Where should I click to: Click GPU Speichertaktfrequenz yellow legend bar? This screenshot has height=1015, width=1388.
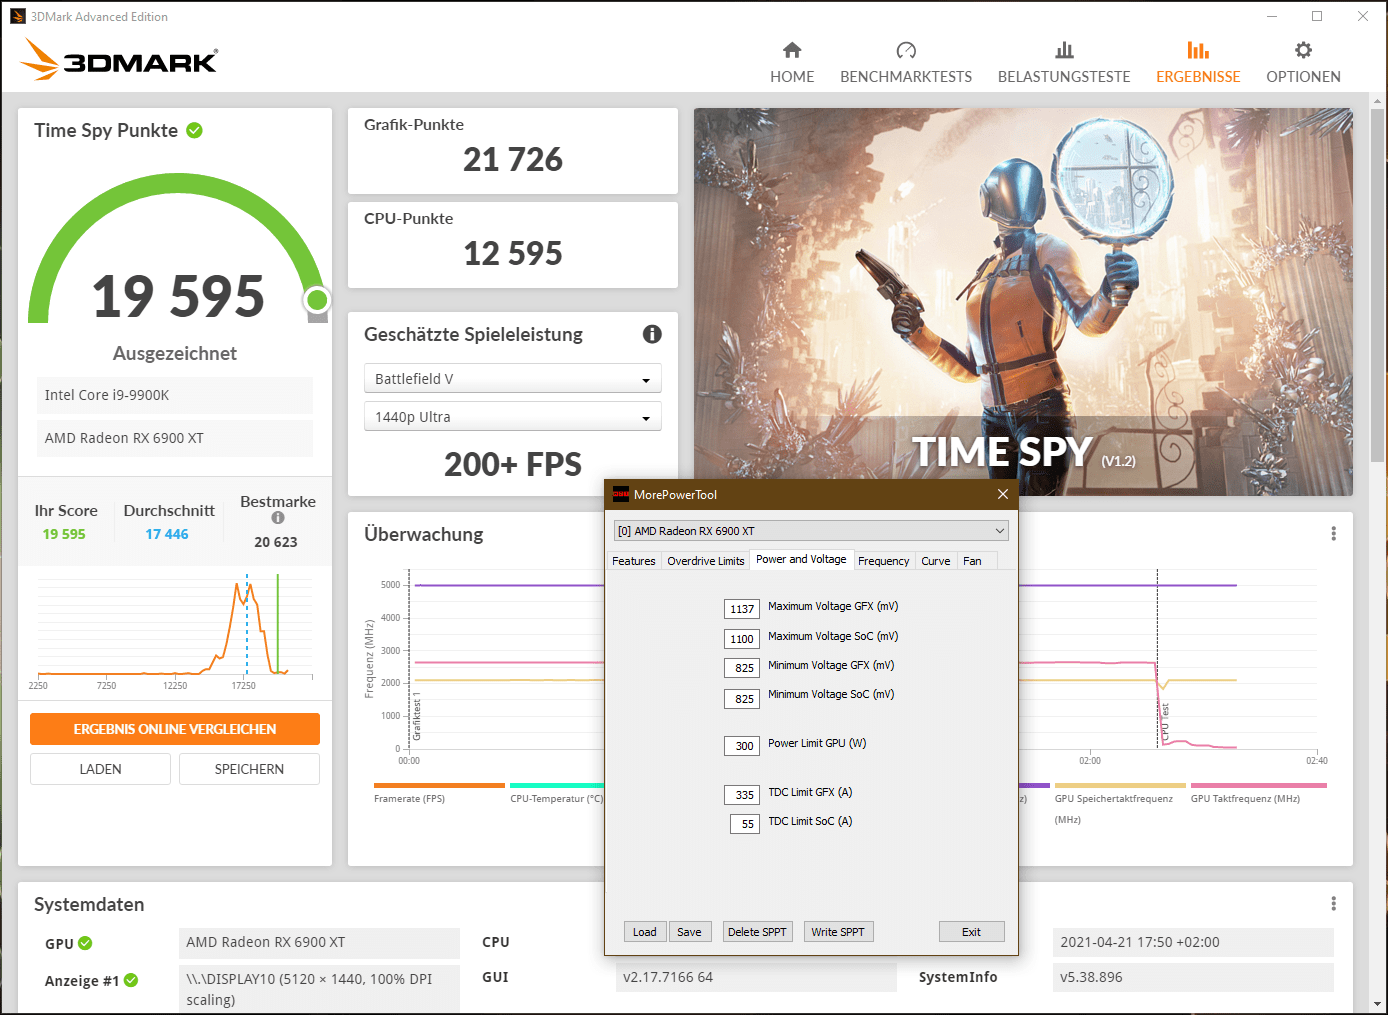(x=1120, y=786)
